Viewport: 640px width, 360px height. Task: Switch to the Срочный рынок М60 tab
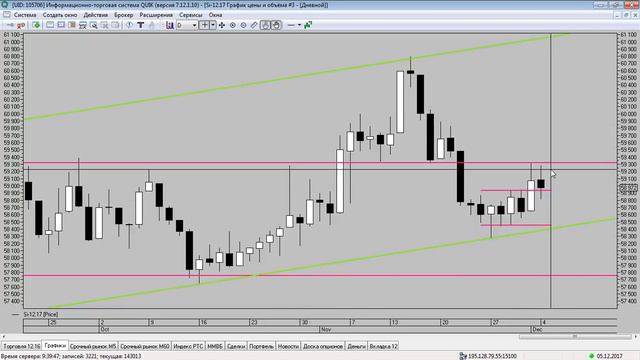[x=145, y=346]
